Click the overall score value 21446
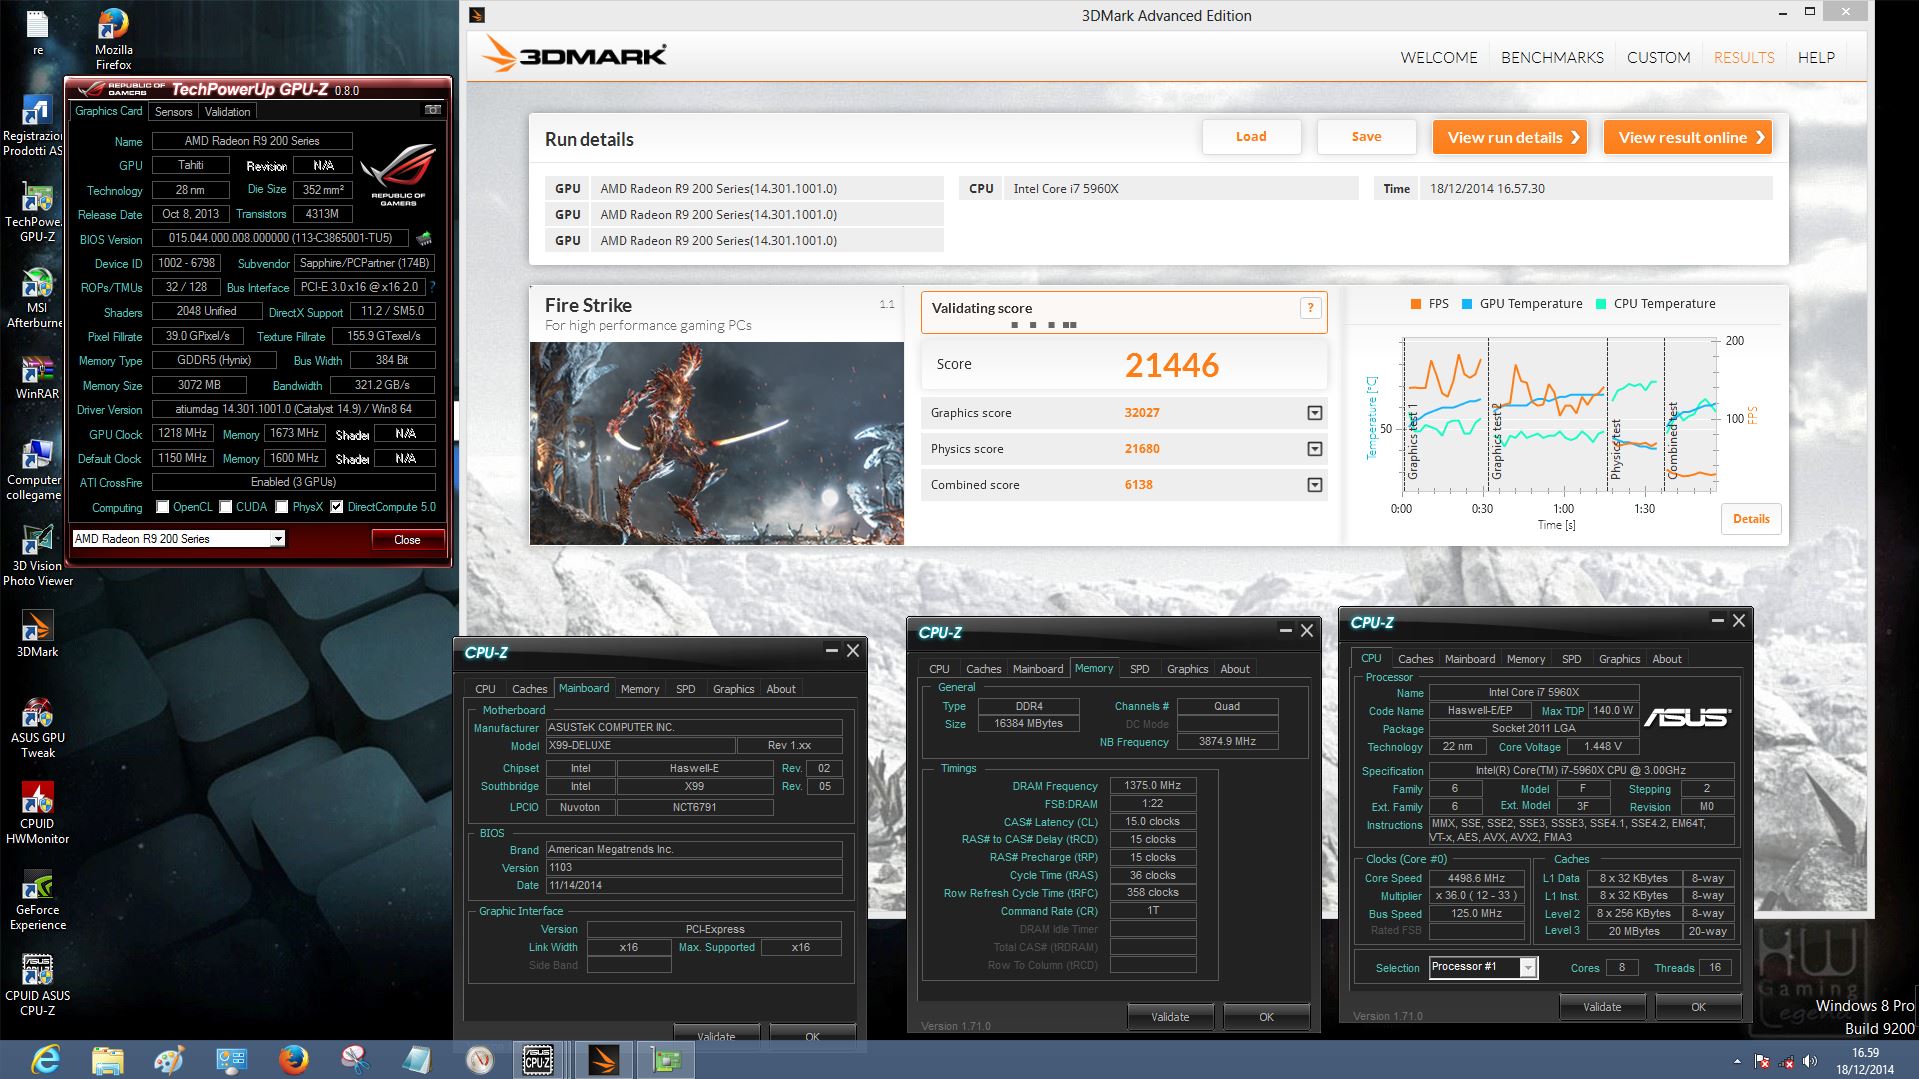 click(1172, 365)
